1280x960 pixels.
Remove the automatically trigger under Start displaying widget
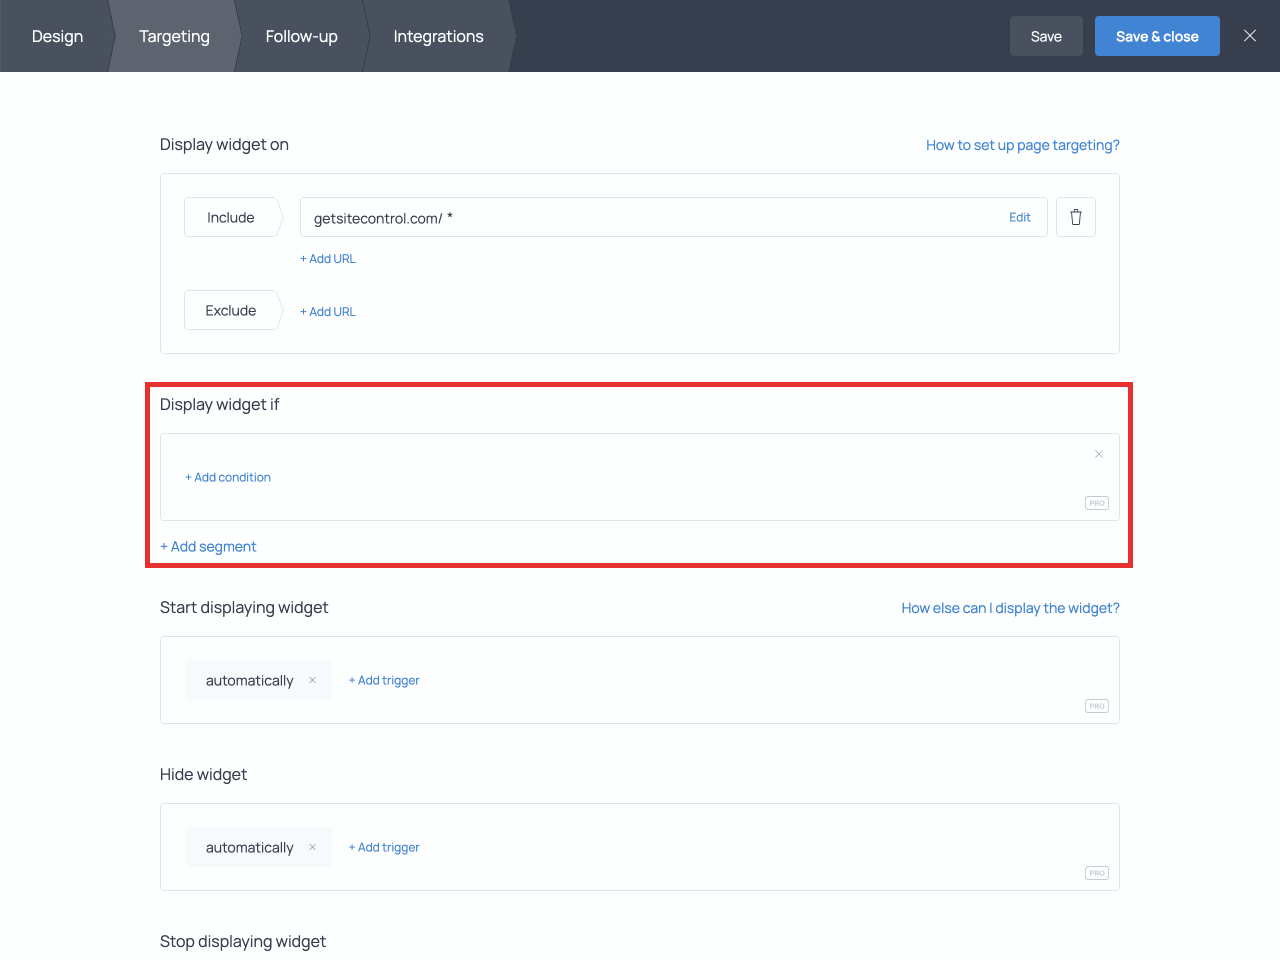coord(314,680)
